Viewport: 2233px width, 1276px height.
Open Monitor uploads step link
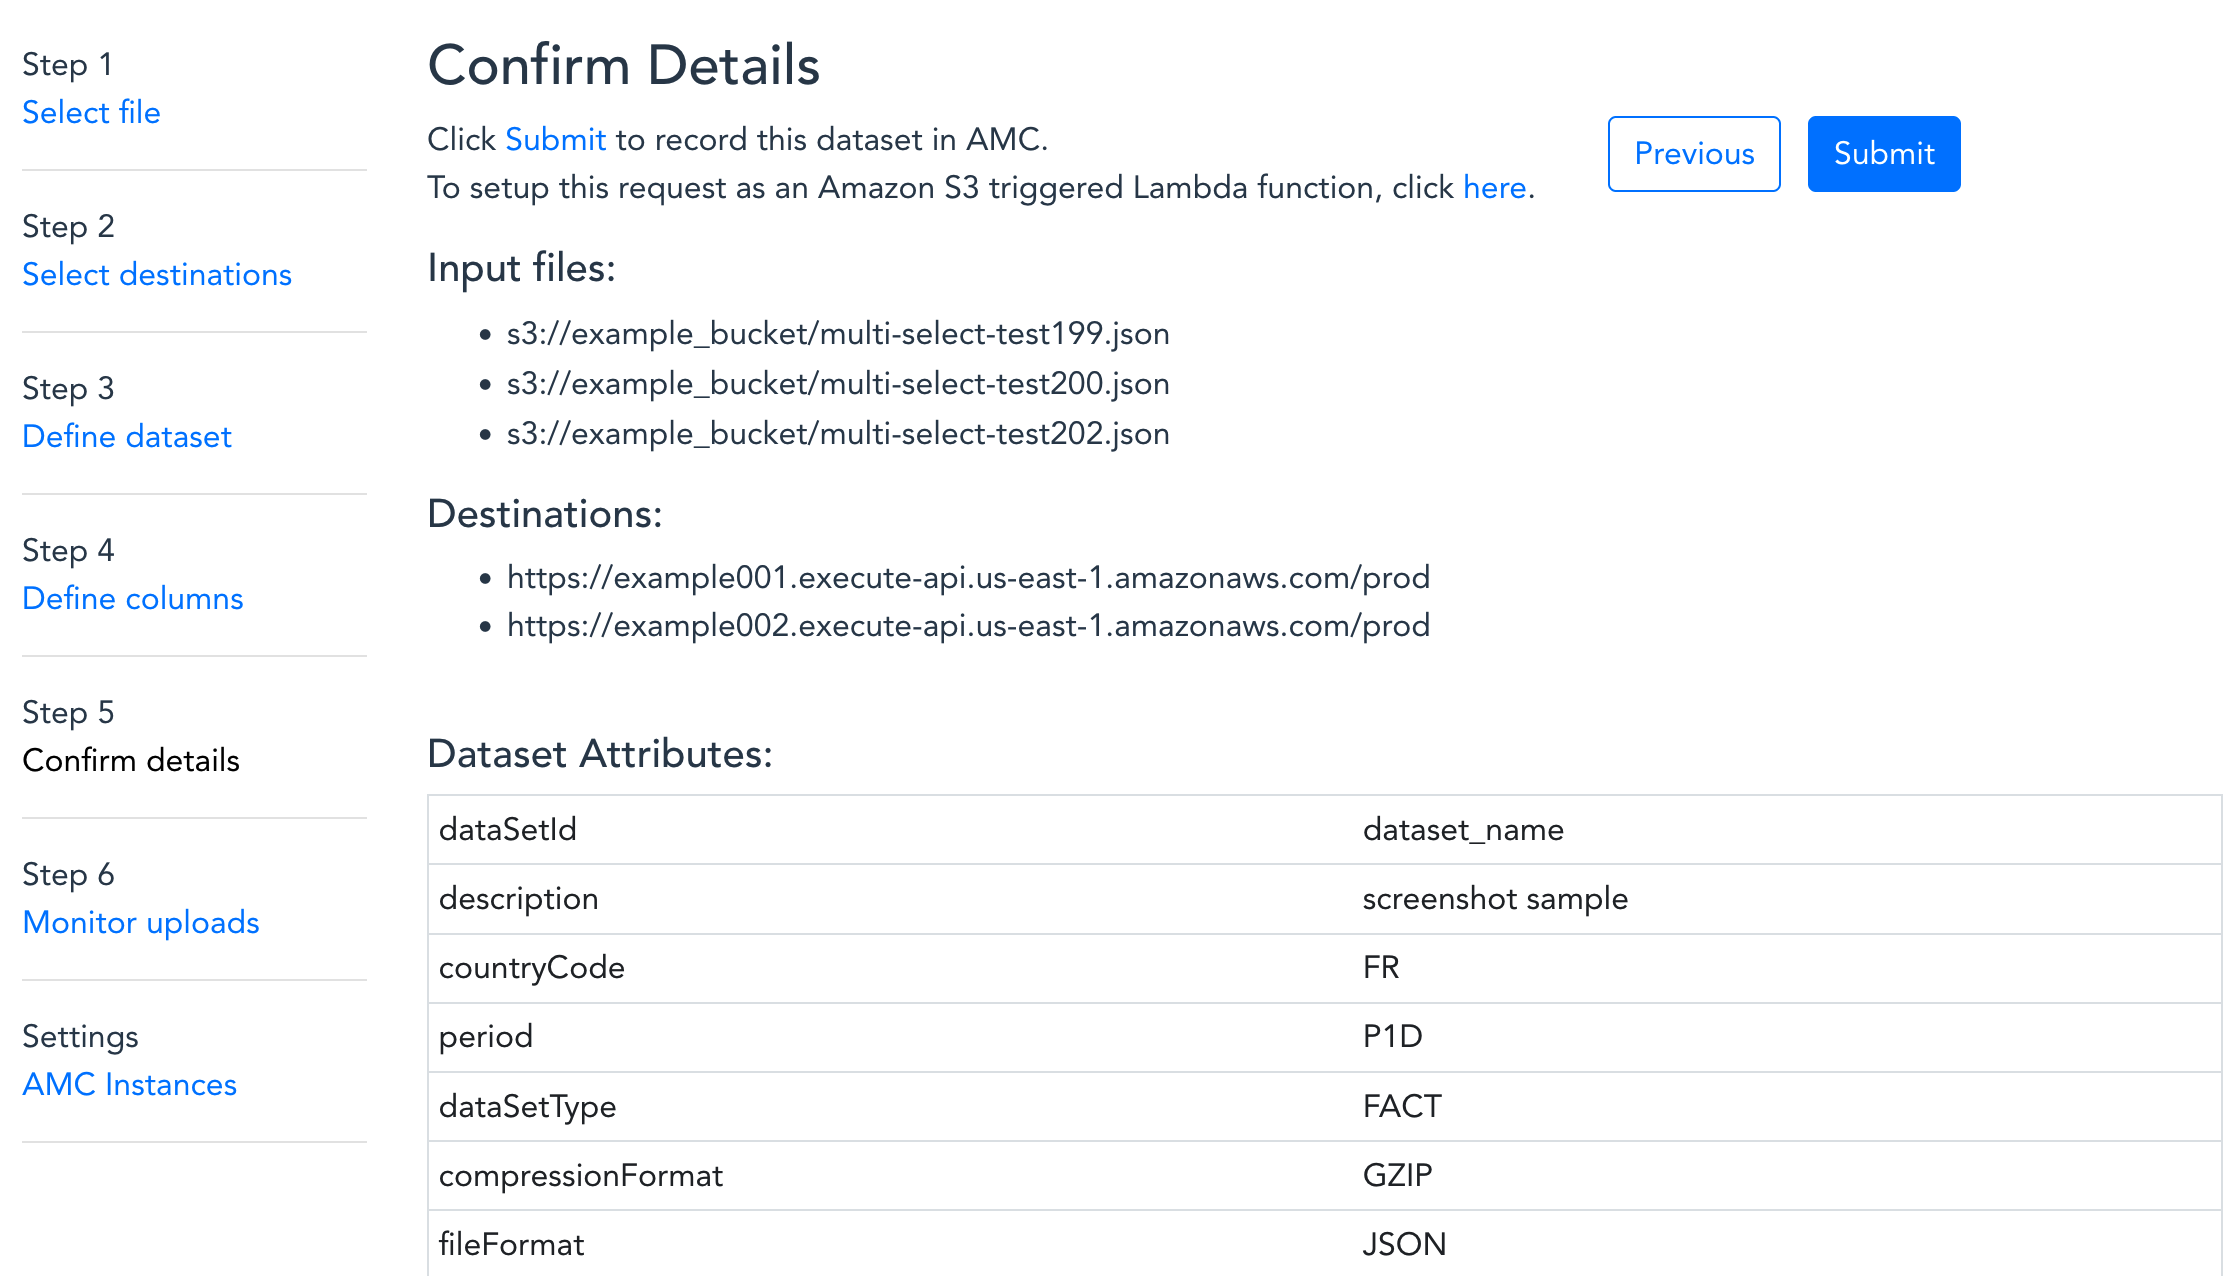(141, 922)
